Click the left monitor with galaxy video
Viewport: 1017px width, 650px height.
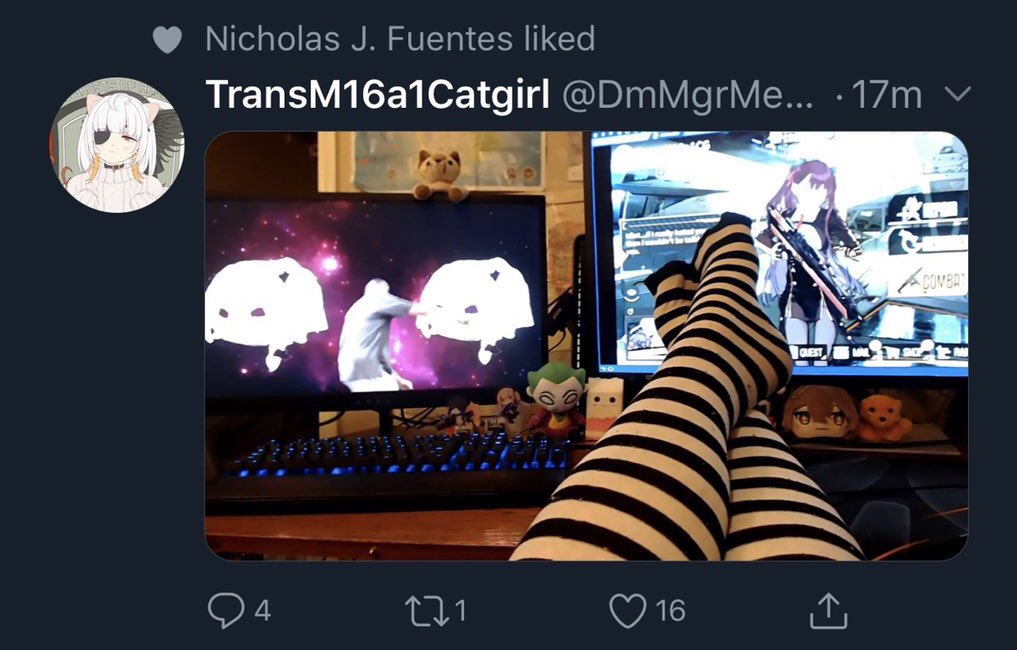(375, 295)
